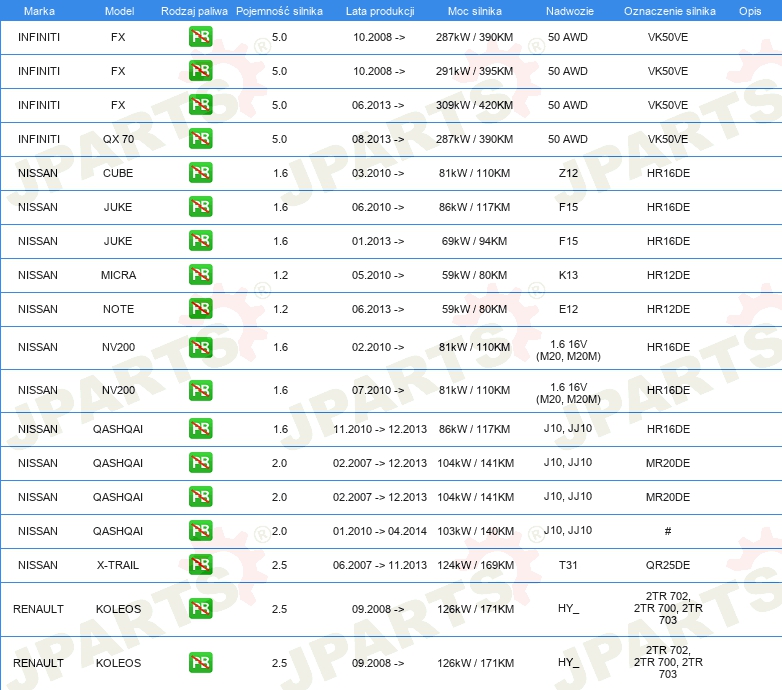Select the NOTE model cell
Image resolution: width=782 pixels, height=690 pixels.
(118, 309)
